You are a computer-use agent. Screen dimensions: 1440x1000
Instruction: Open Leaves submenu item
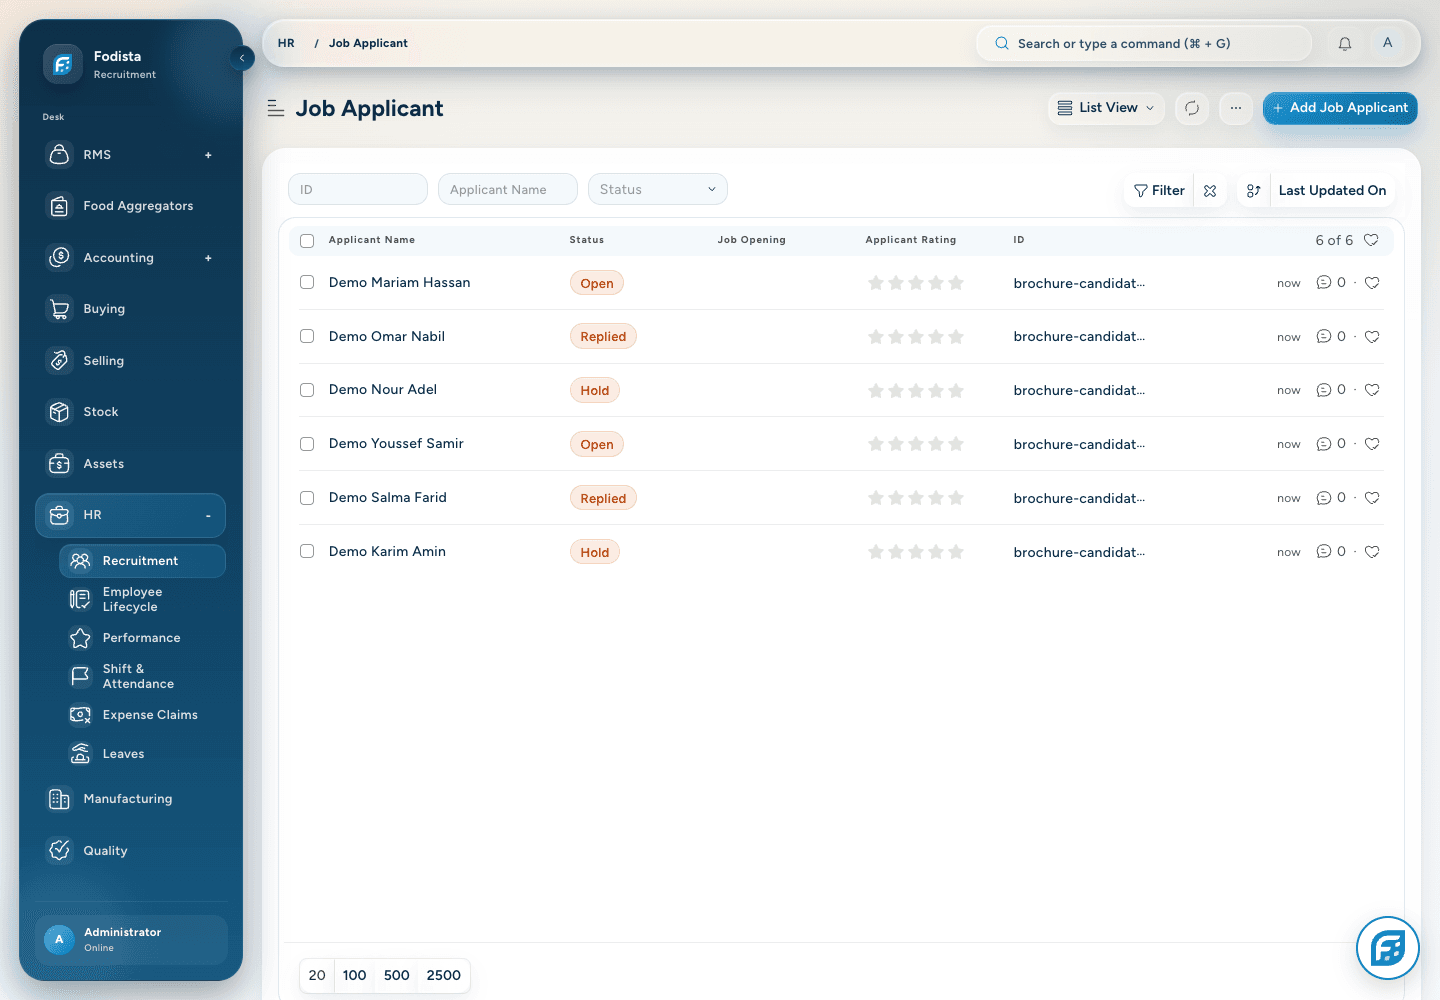click(142, 754)
